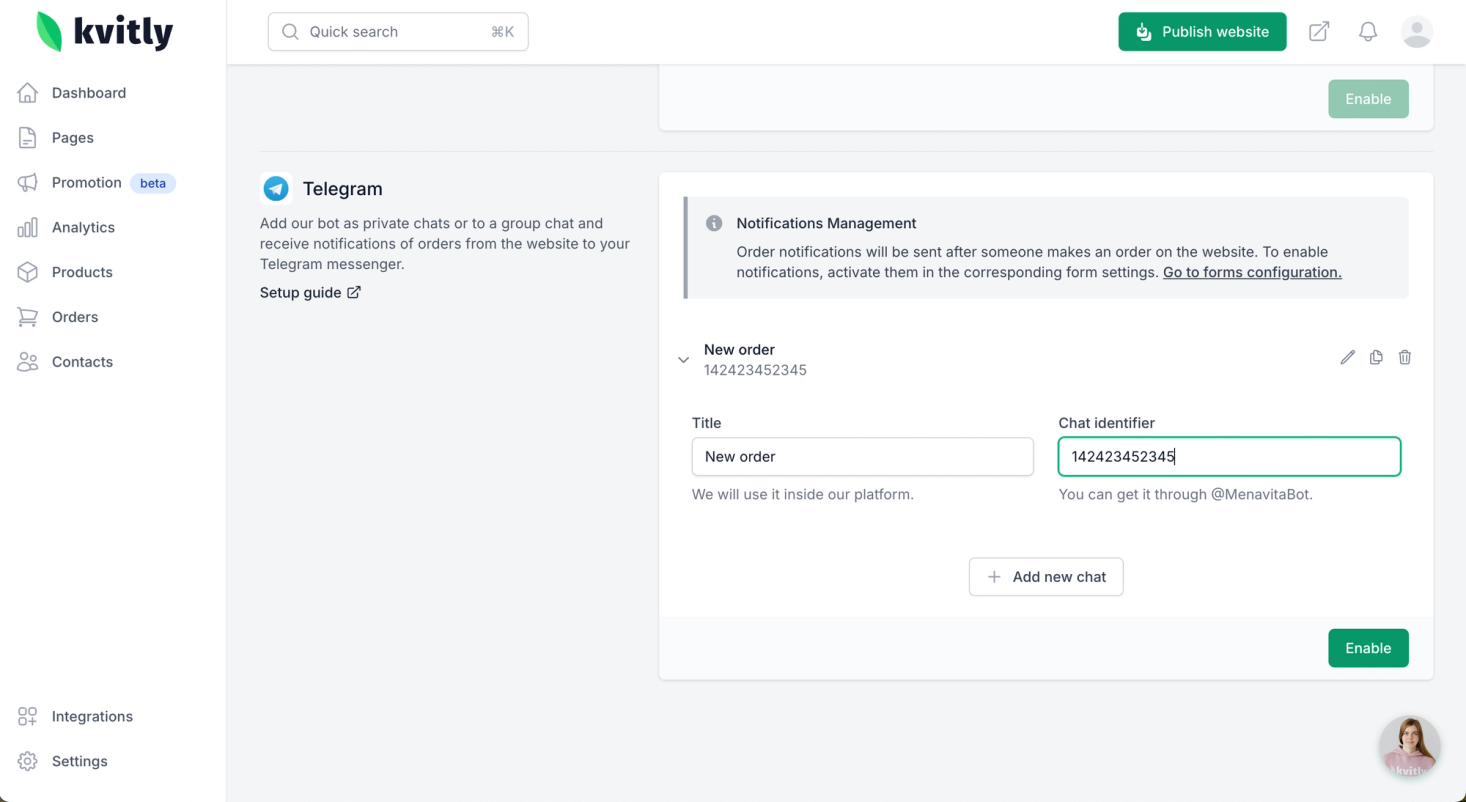Open the Dashboard menu item
This screenshot has height=802, width=1466.
[x=88, y=93]
